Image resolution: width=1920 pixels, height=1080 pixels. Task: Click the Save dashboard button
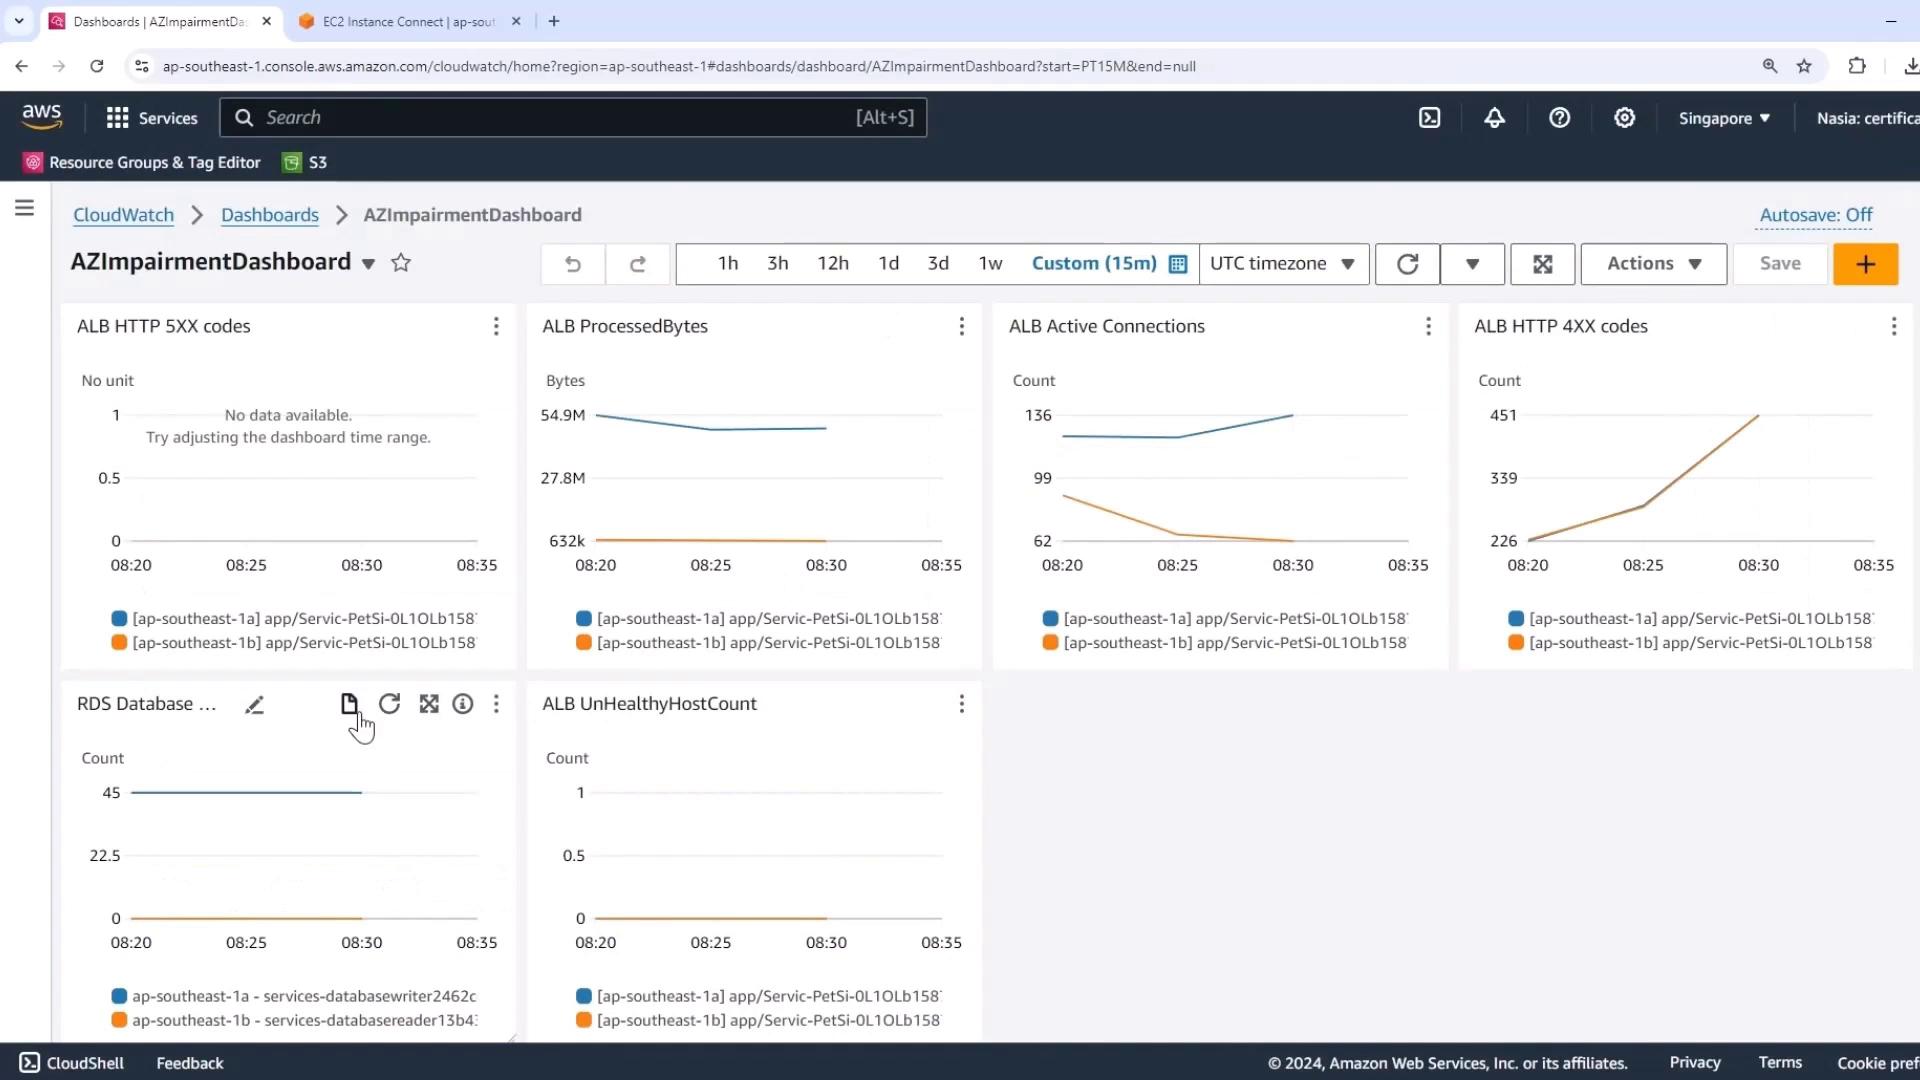pos(1780,264)
